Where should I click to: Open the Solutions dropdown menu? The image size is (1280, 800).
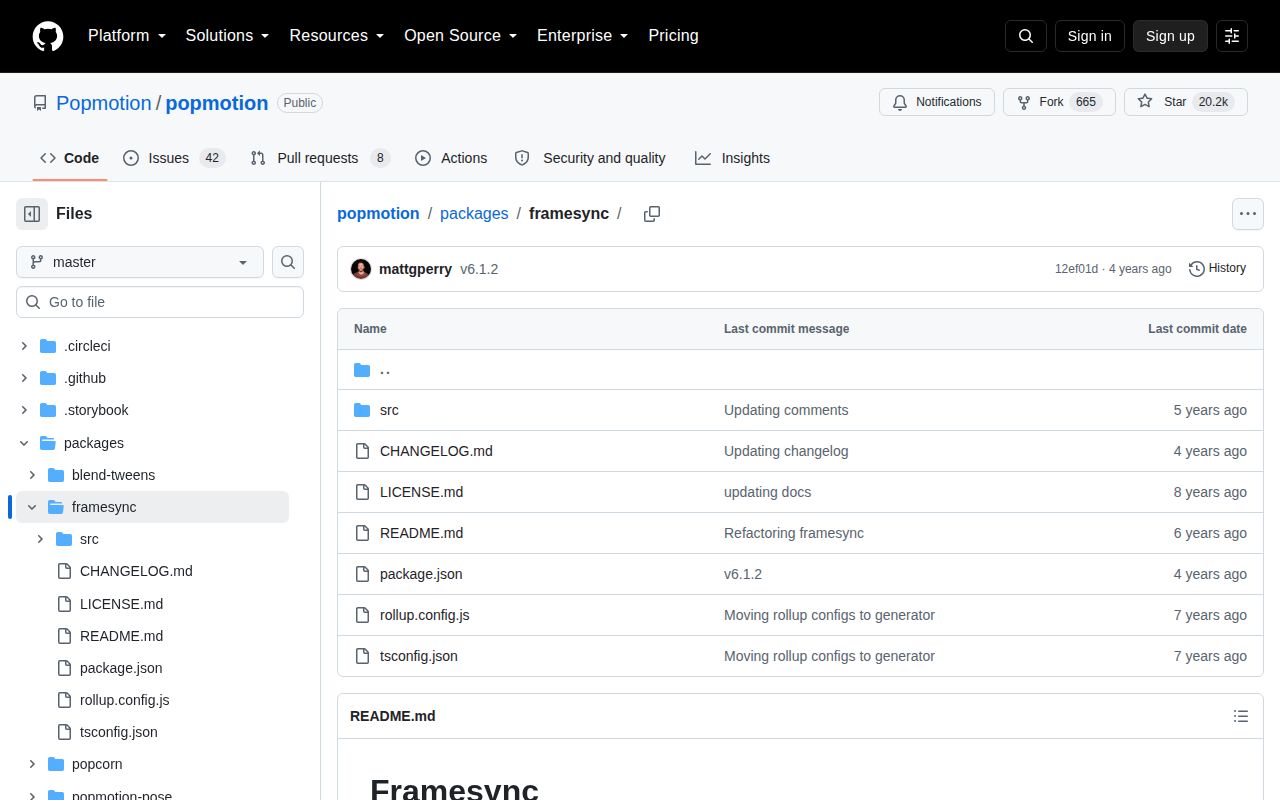[x=228, y=36]
